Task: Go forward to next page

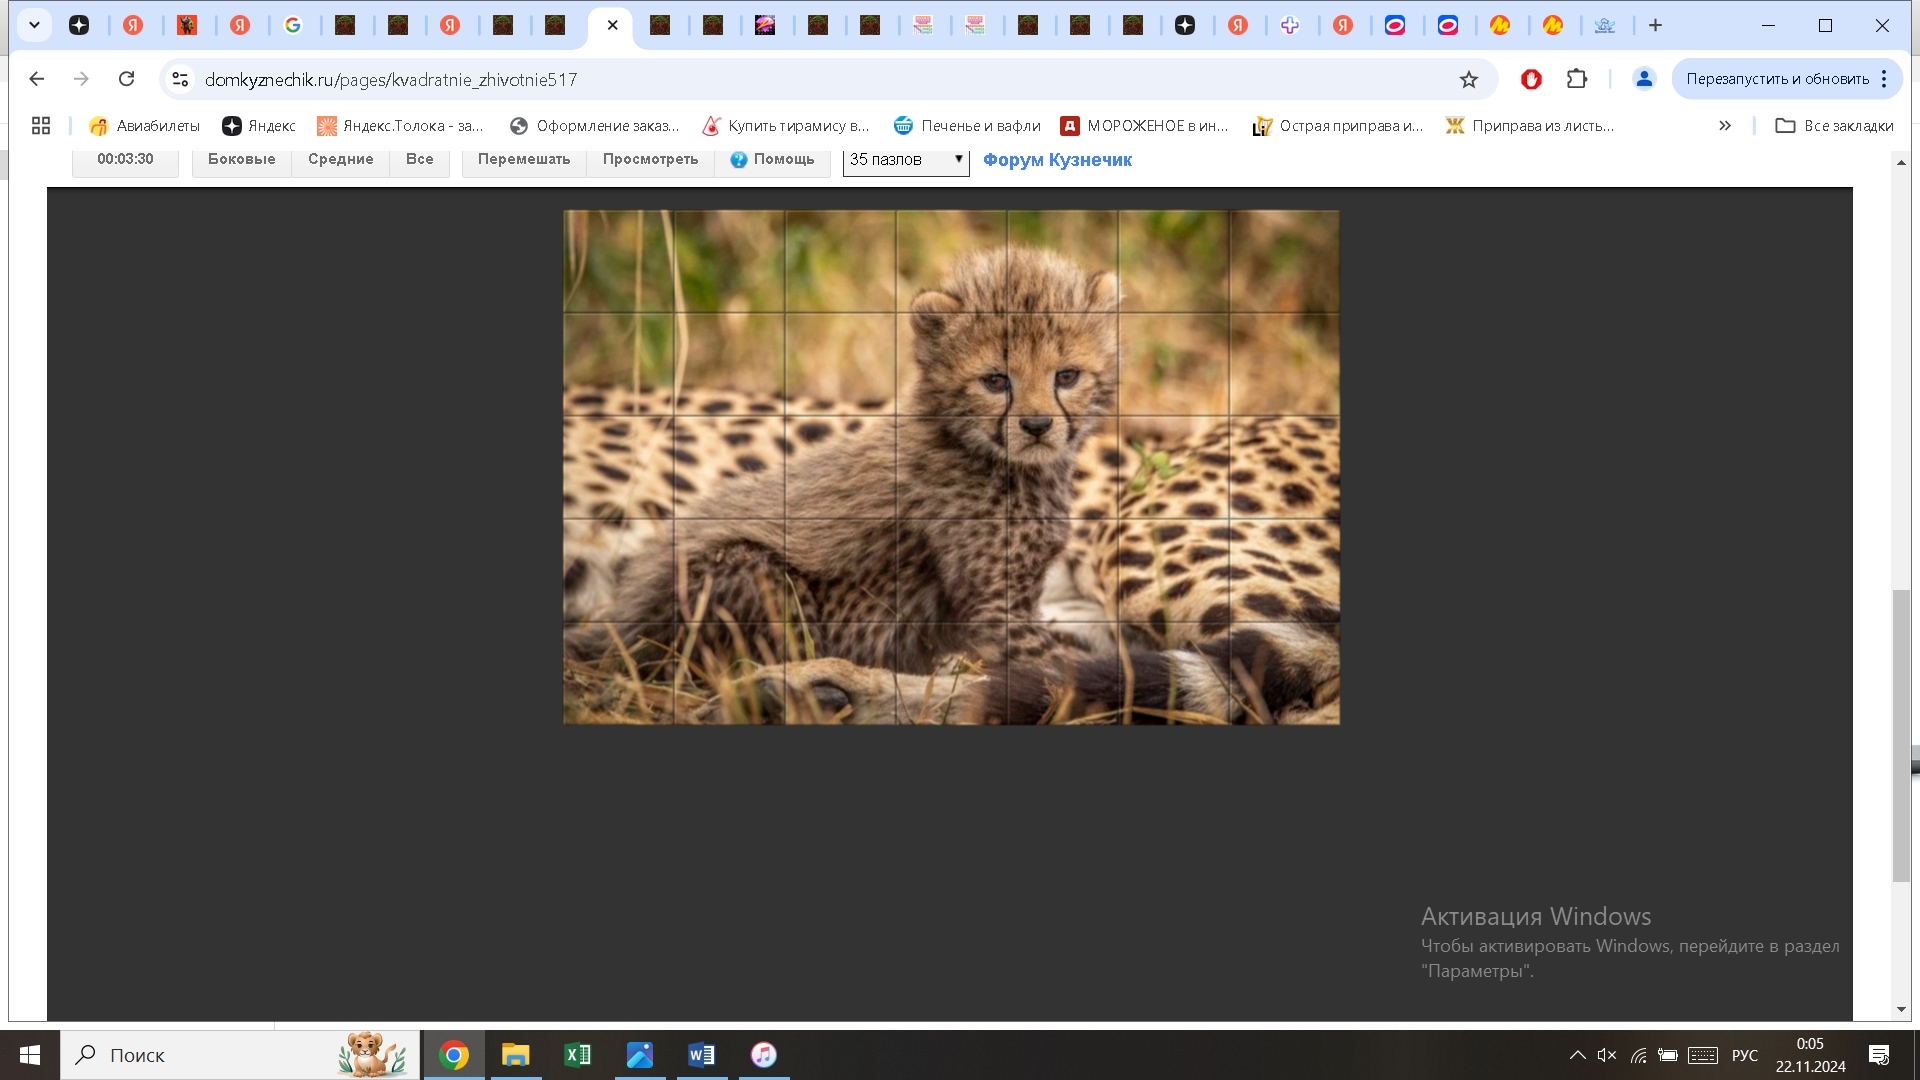Action: pyautogui.click(x=81, y=79)
